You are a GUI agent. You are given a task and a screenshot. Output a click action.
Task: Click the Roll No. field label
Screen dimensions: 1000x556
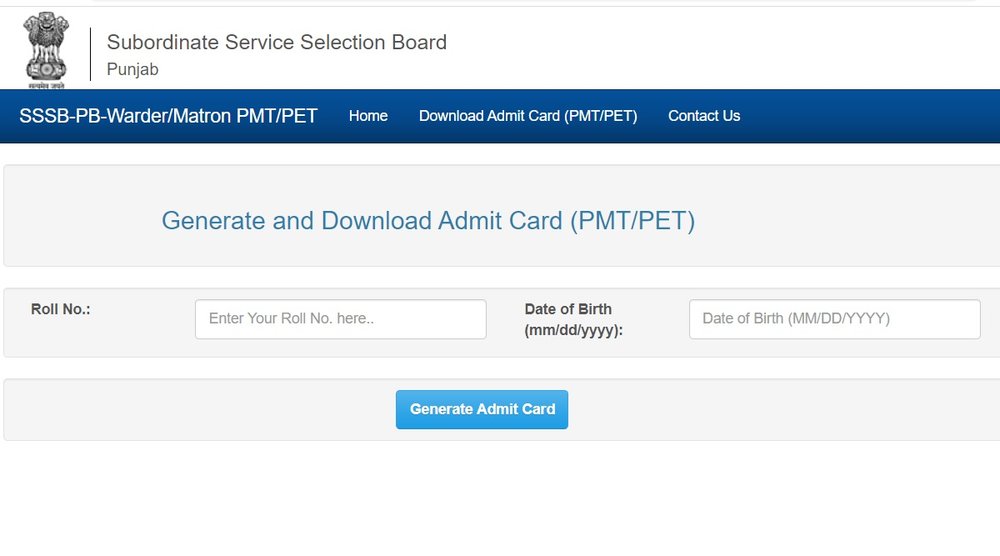[61, 310]
